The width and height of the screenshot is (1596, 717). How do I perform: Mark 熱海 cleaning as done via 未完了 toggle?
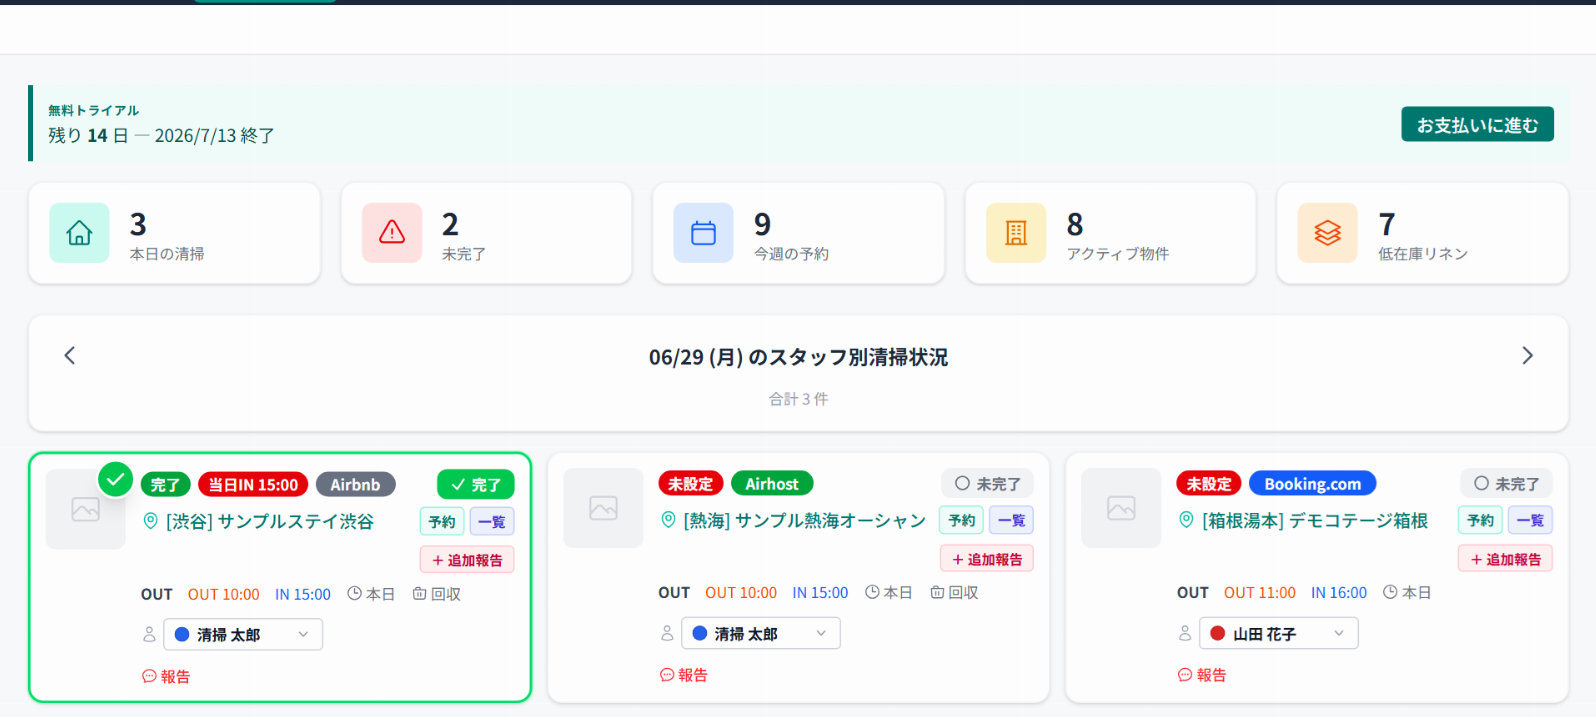coord(987,484)
